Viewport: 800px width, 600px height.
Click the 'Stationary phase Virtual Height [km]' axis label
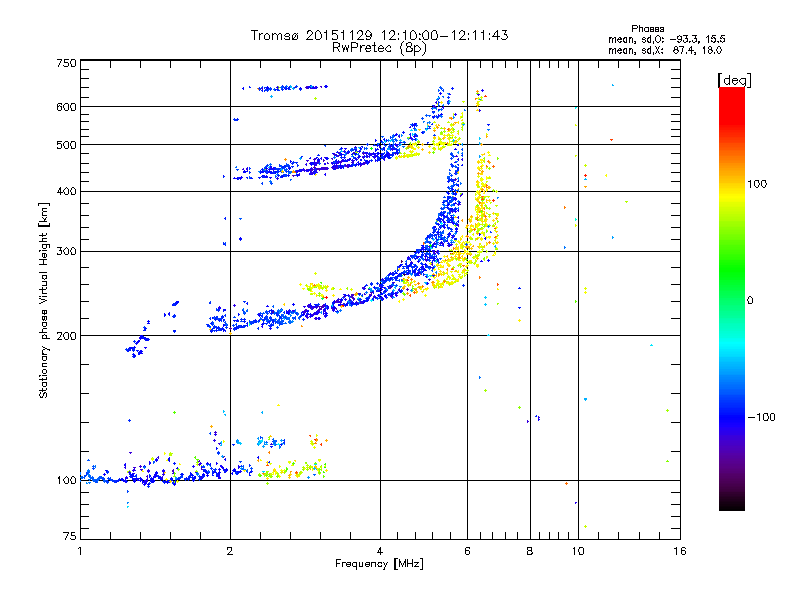[x=43, y=301]
